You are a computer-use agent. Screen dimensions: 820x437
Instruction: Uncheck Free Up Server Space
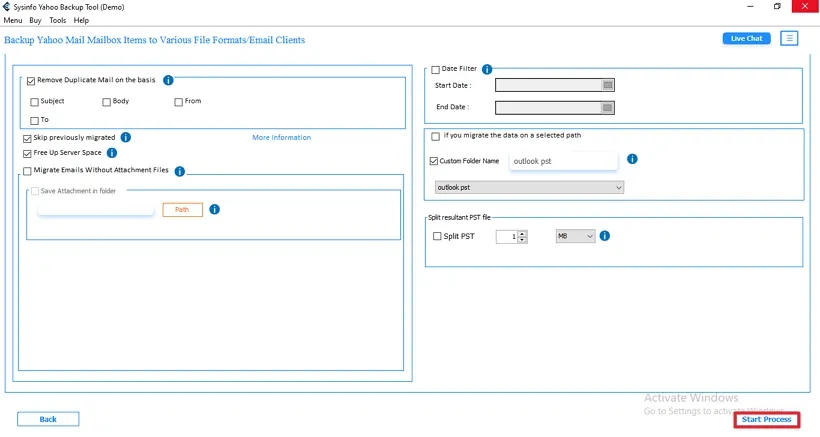click(x=27, y=154)
